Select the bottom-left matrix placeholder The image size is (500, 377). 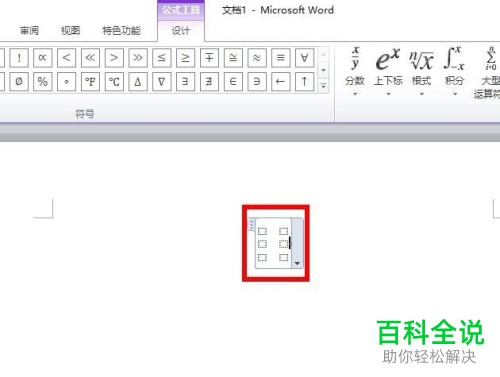point(262,257)
